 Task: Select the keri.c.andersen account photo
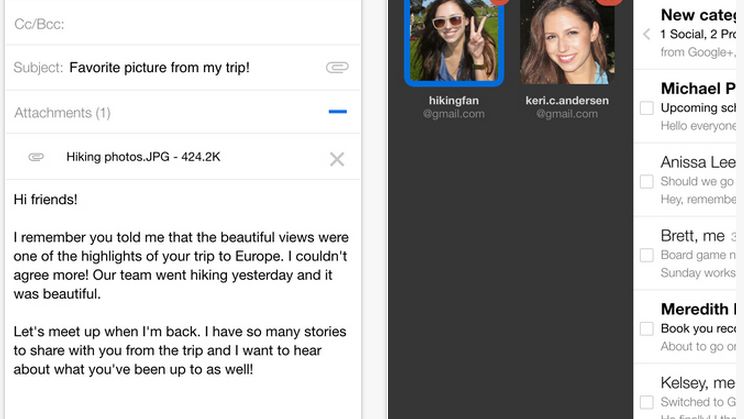point(567,42)
